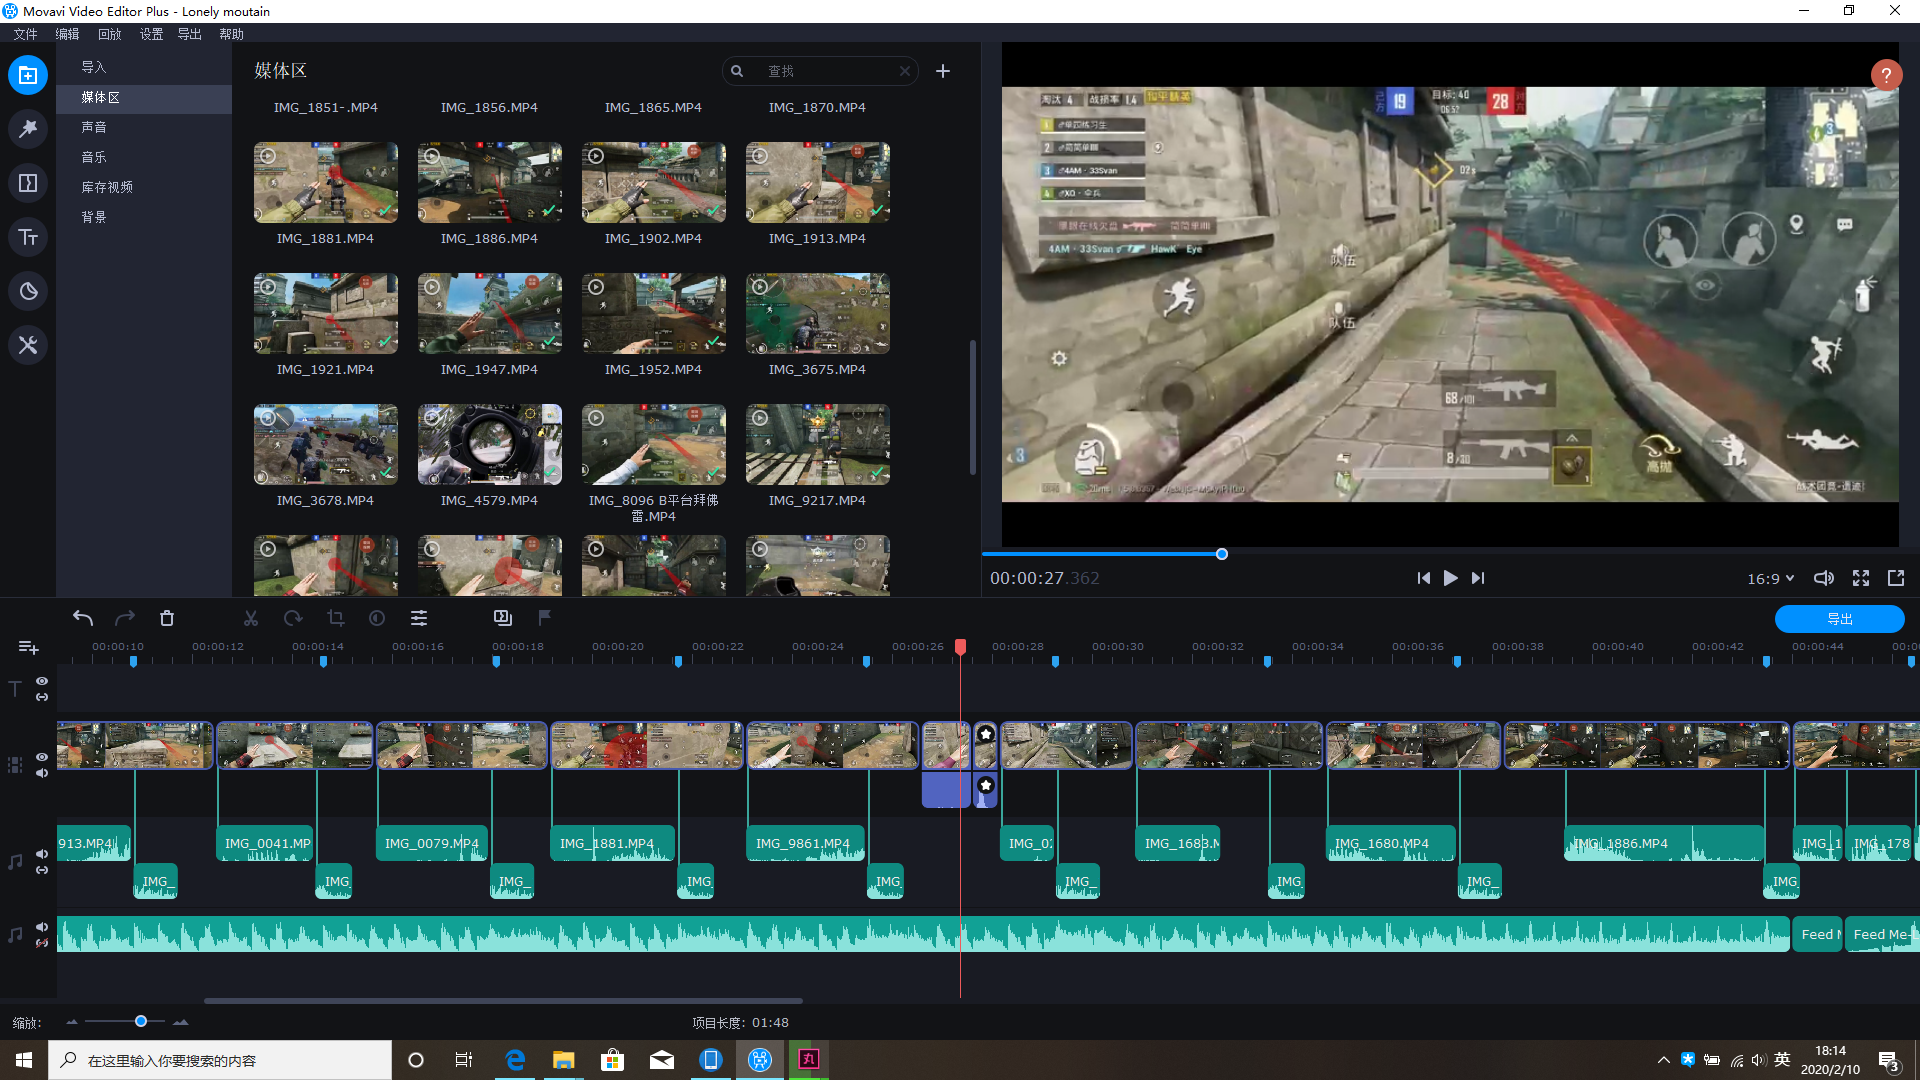
Task: Click the help question mark button
Action: coord(1886,75)
